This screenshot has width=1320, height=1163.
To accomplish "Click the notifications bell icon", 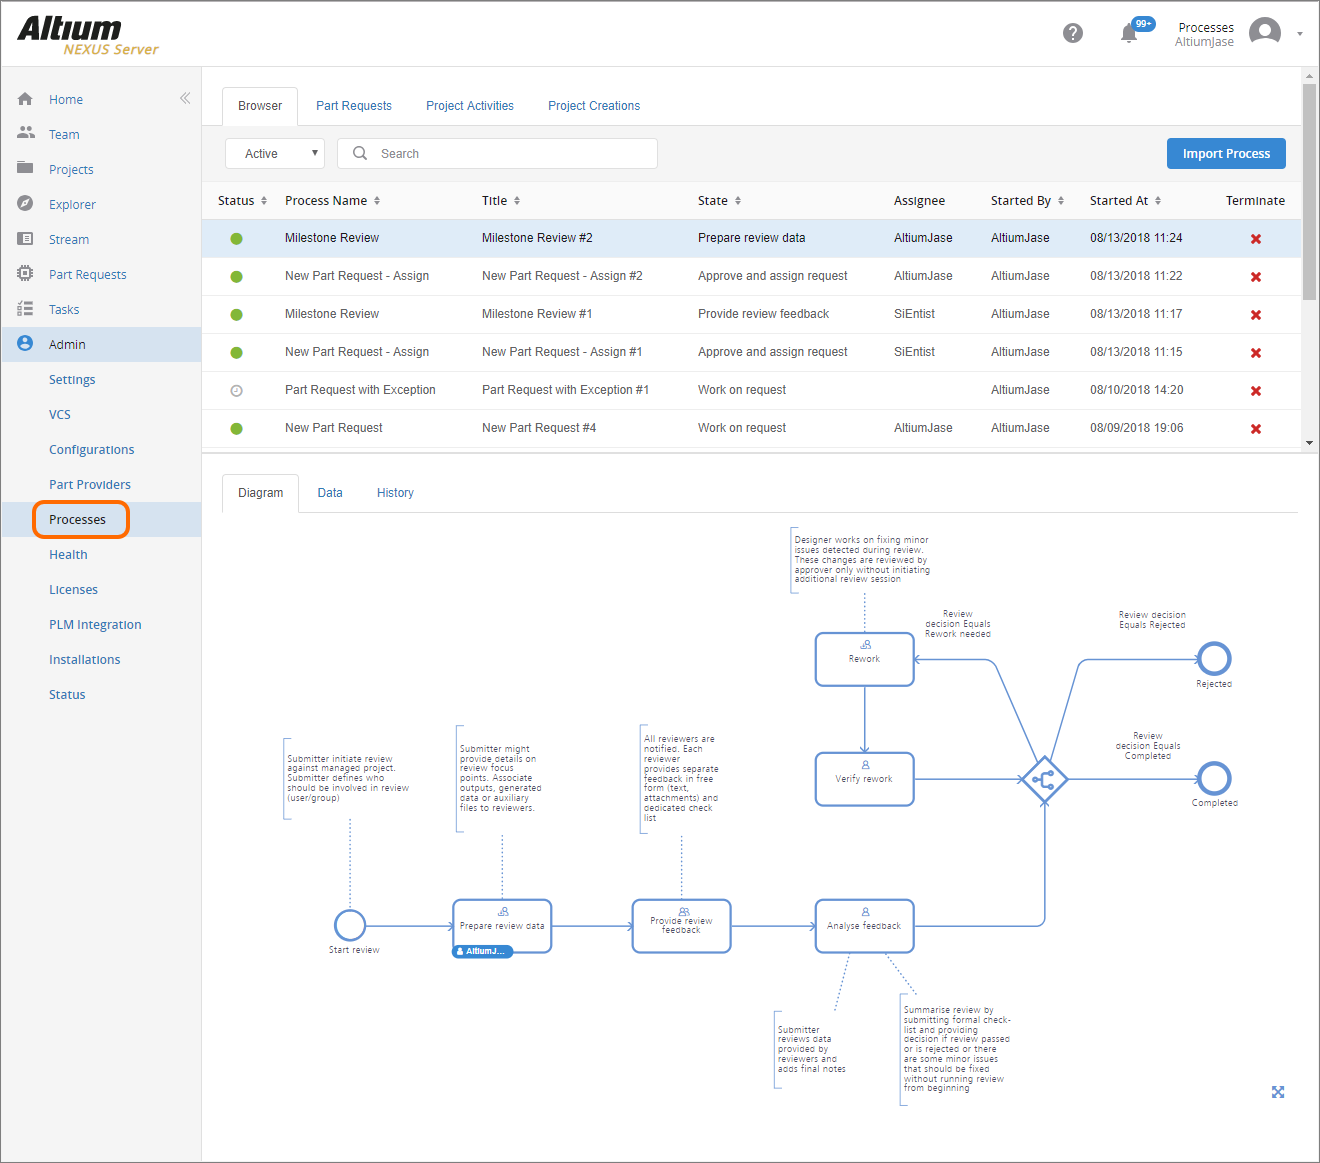I will pos(1129,34).
